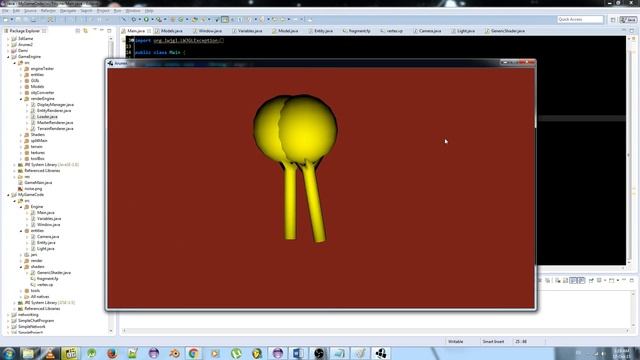The width and height of the screenshot is (640, 360).
Task: Toggle Link with Editor in Package Explorer
Action: [x=85, y=31]
